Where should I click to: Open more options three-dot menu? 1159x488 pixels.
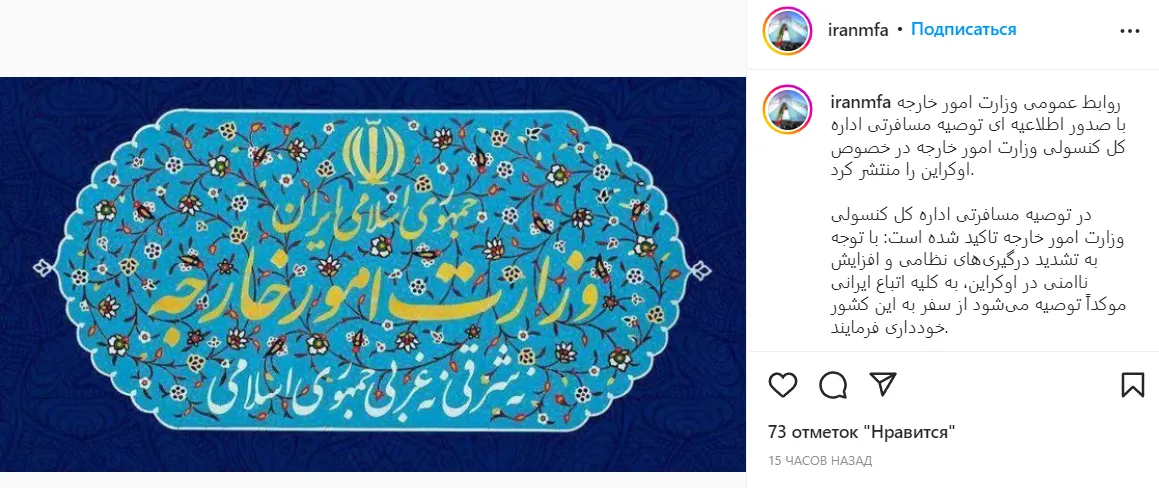pyautogui.click(x=1130, y=31)
